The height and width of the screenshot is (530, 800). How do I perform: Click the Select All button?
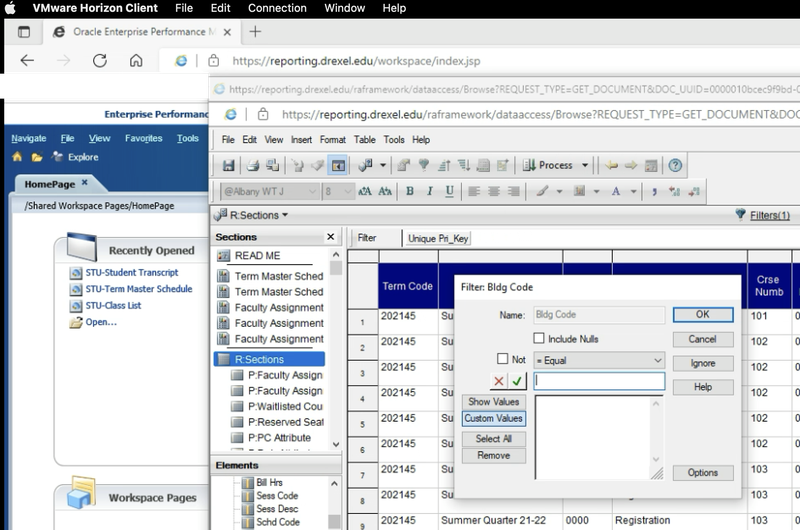point(493,439)
